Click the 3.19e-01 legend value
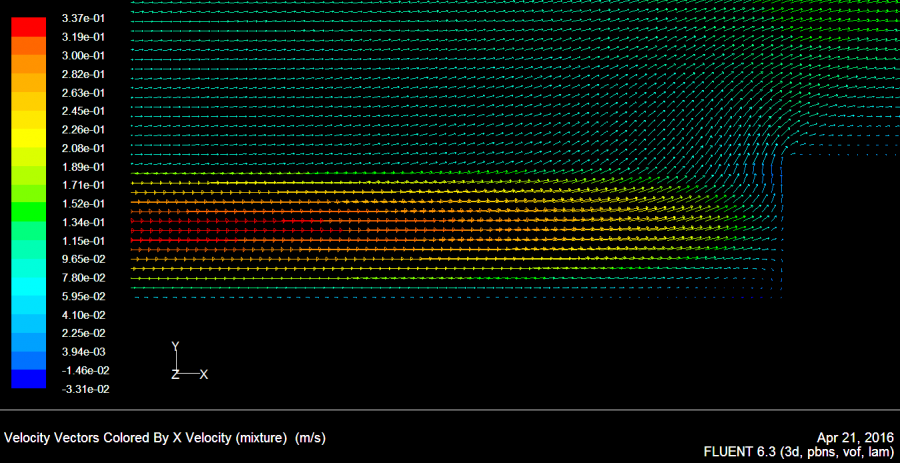Viewport: 900px width, 463px height. [83, 37]
